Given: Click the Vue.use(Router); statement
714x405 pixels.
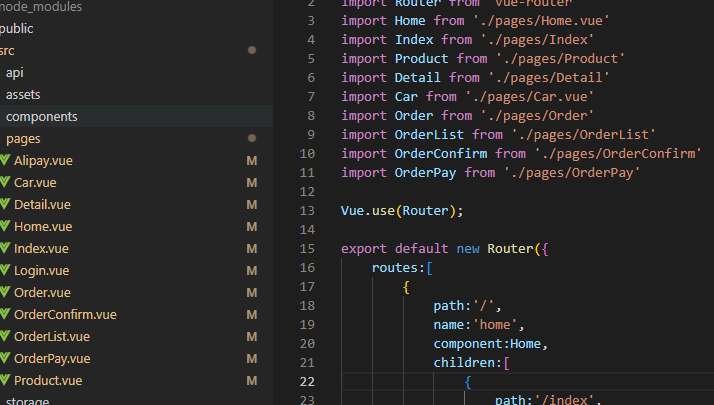Looking at the screenshot, I should pos(402,211).
